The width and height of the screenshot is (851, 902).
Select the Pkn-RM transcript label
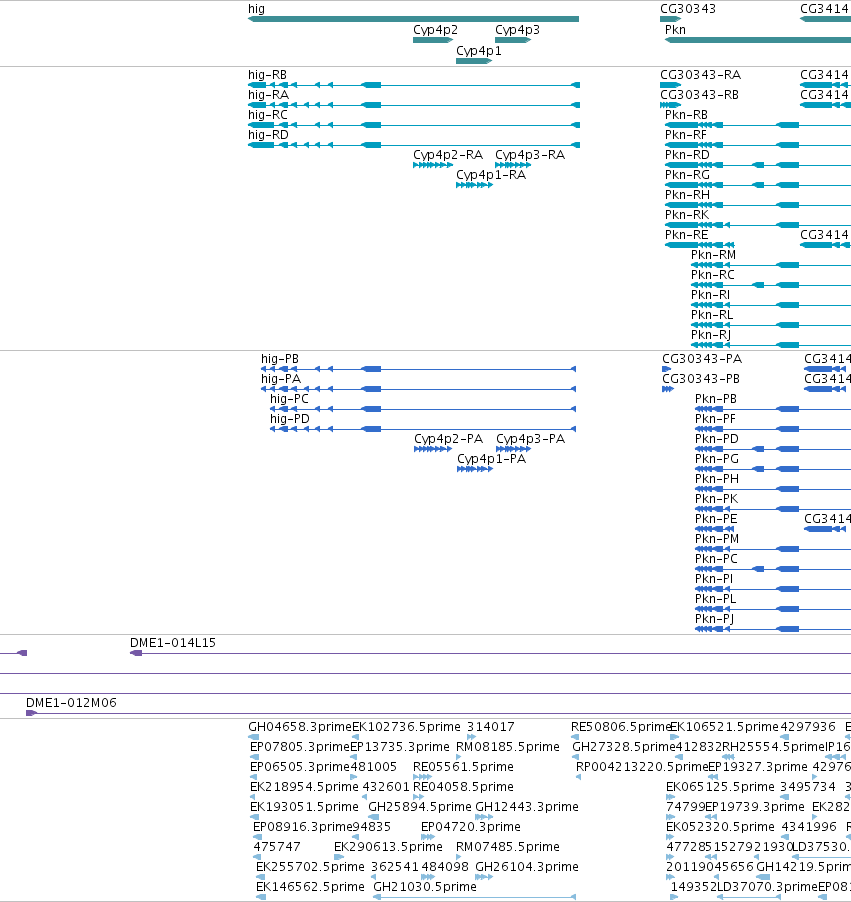pyautogui.click(x=713, y=255)
